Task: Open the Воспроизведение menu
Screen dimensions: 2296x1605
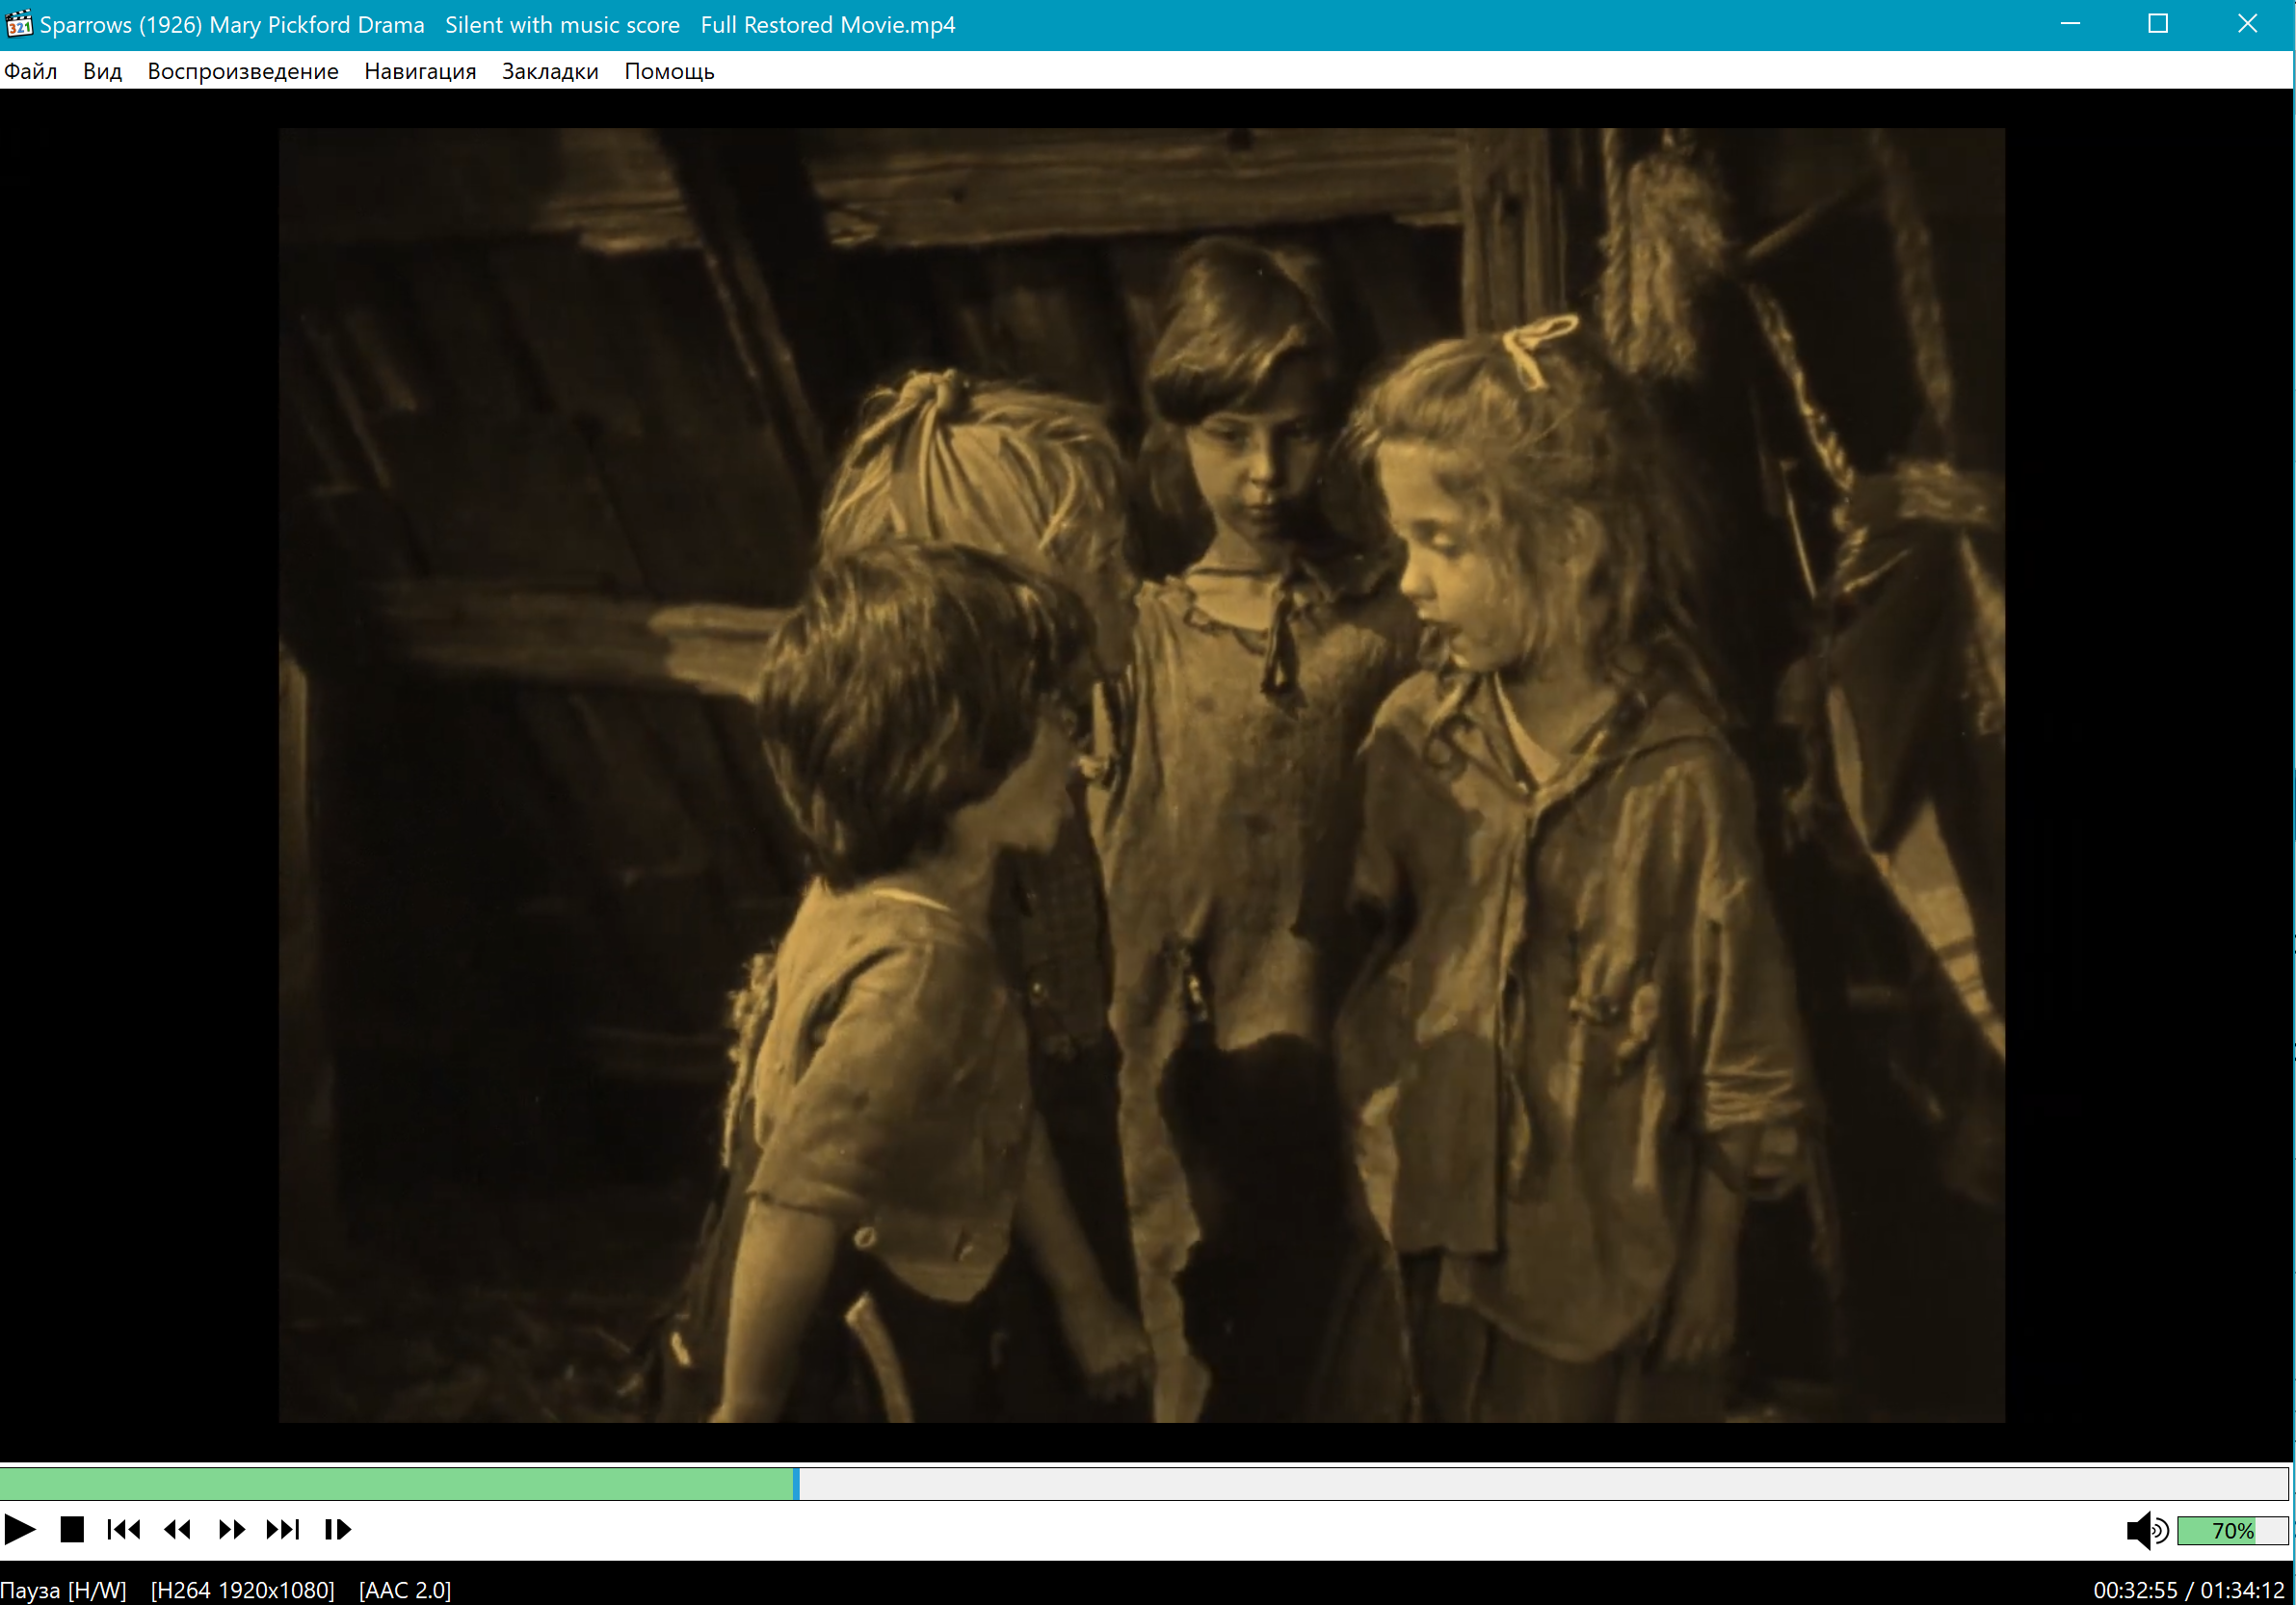Action: coord(243,71)
